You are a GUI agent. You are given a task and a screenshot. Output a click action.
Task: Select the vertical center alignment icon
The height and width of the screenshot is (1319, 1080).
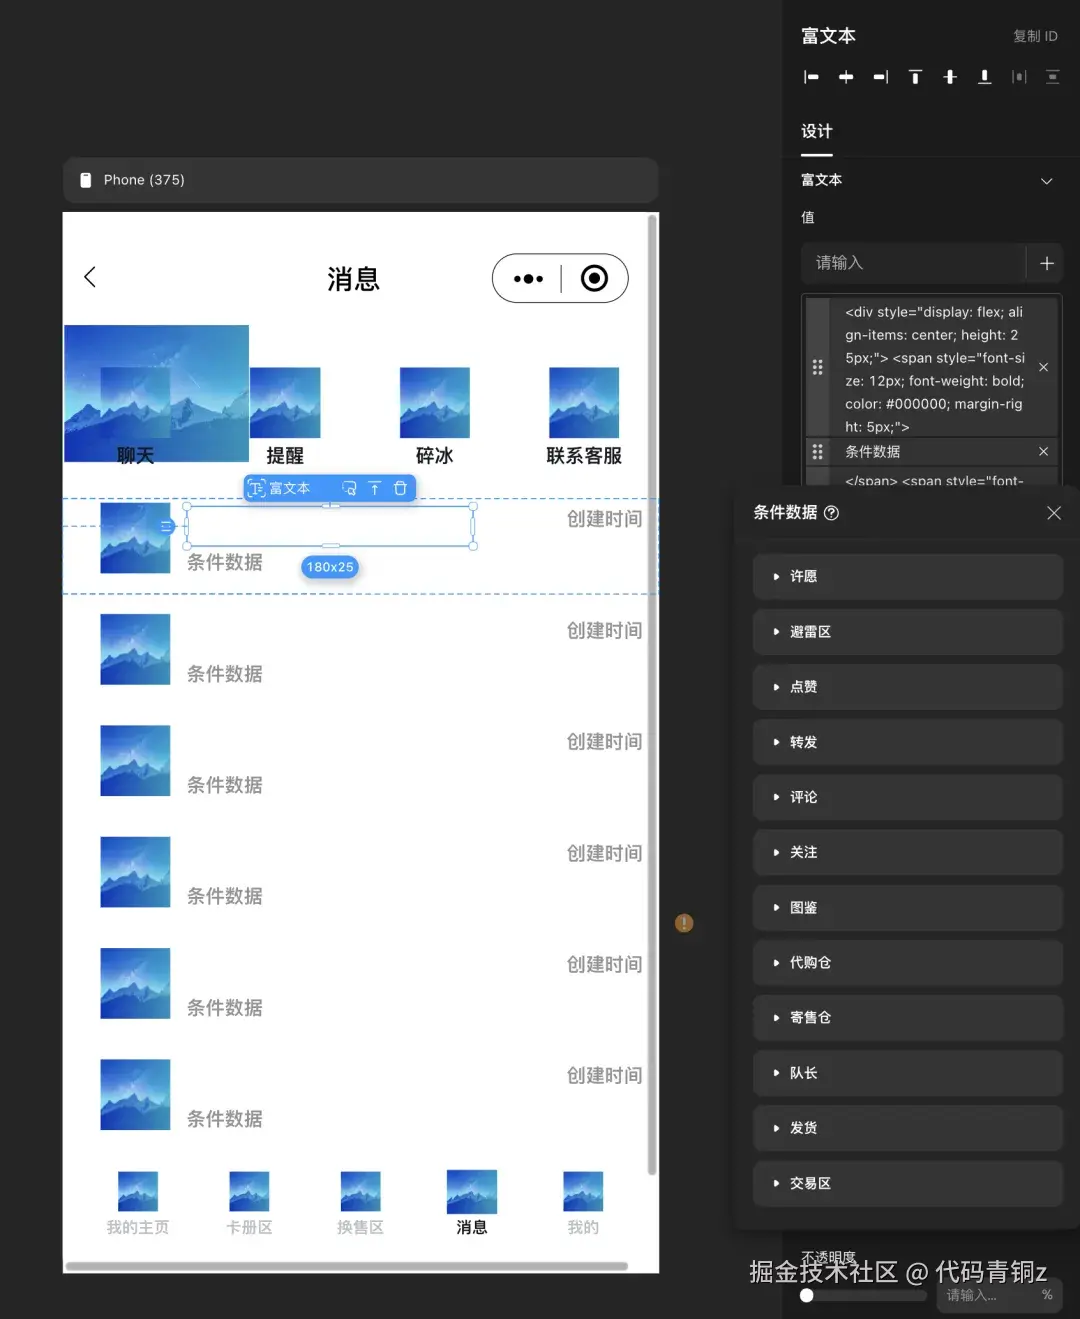(949, 76)
